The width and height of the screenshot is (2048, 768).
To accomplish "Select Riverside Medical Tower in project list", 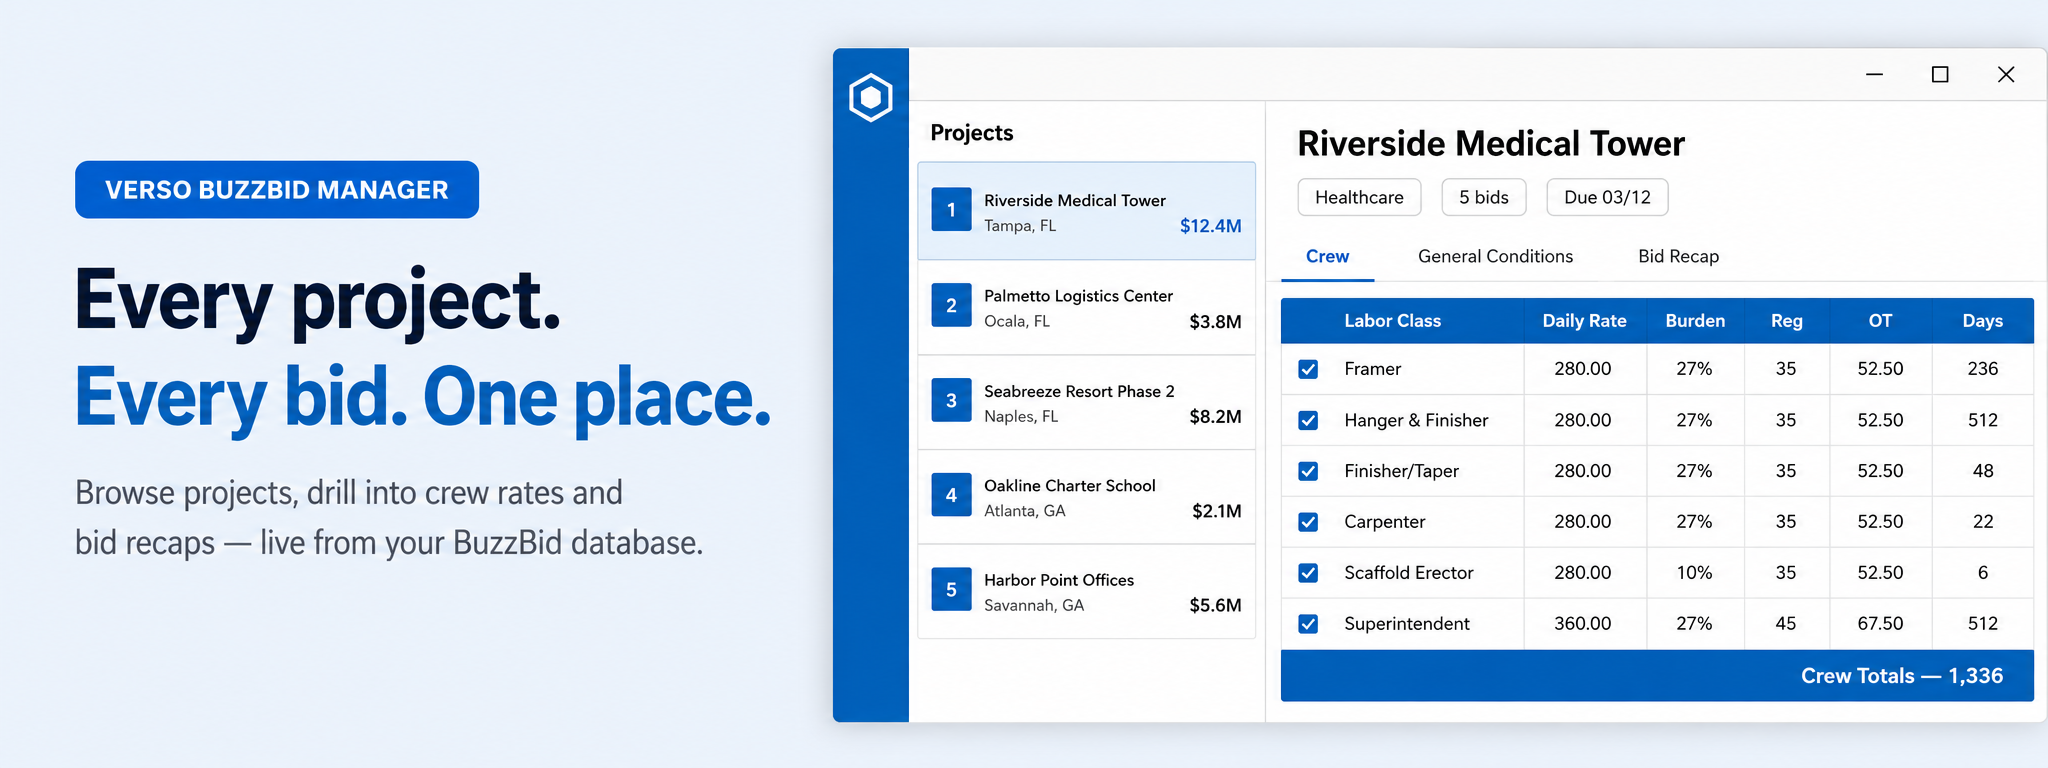I will [x=1086, y=211].
